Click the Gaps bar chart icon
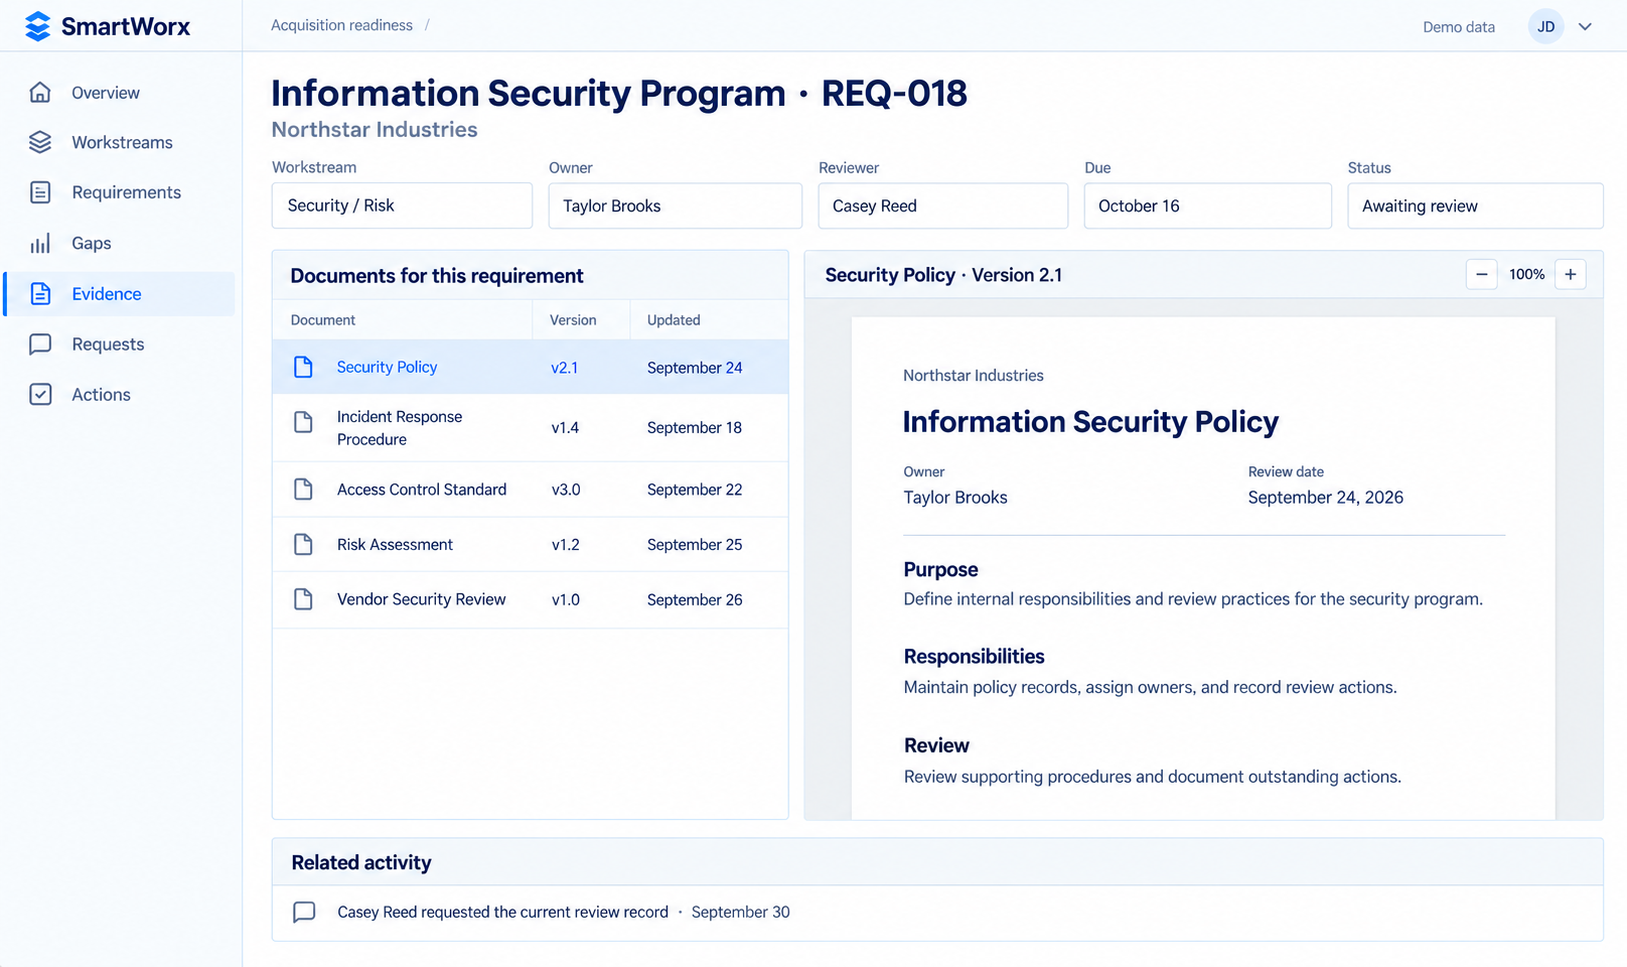This screenshot has height=967, width=1627. click(40, 243)
